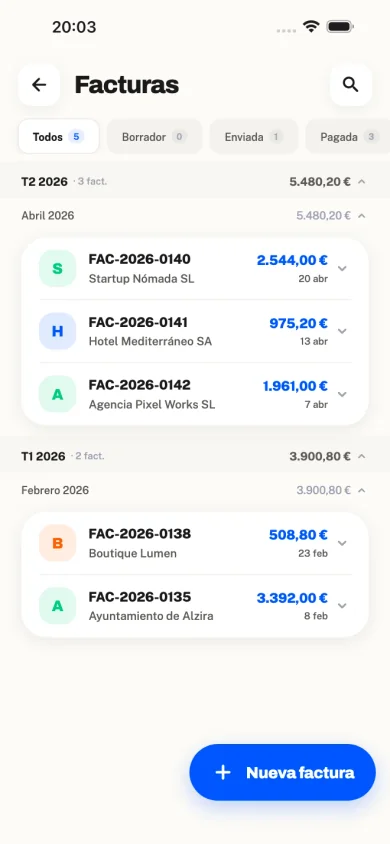The width and height of the screenshot is (390, 844).
Task: Collapse the T2 2026 quarter section
Action: click(362, 182)
